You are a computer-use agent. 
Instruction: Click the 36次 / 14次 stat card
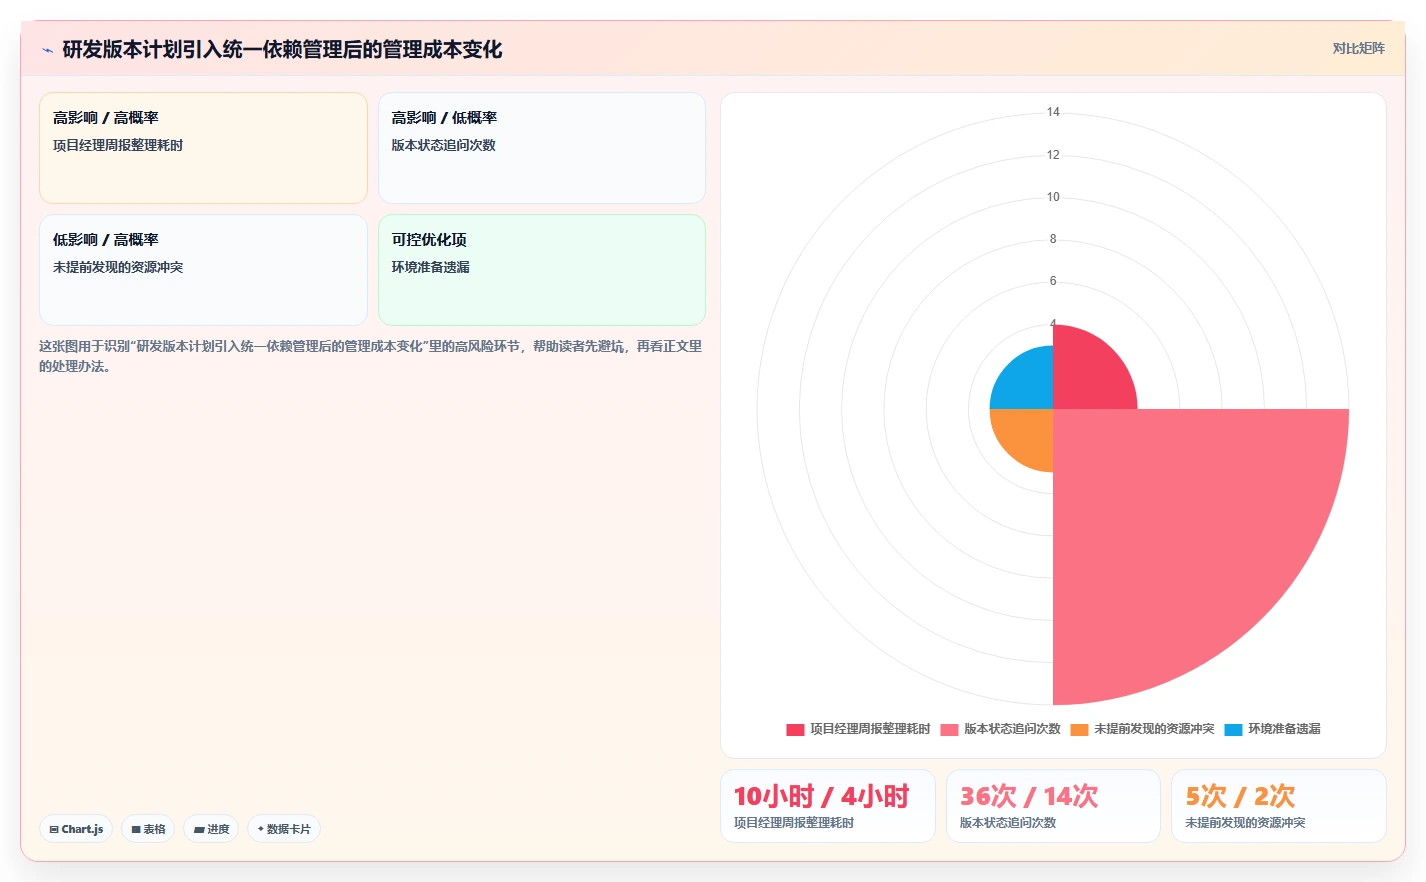pyautogui.click(x=1053, y=806)
